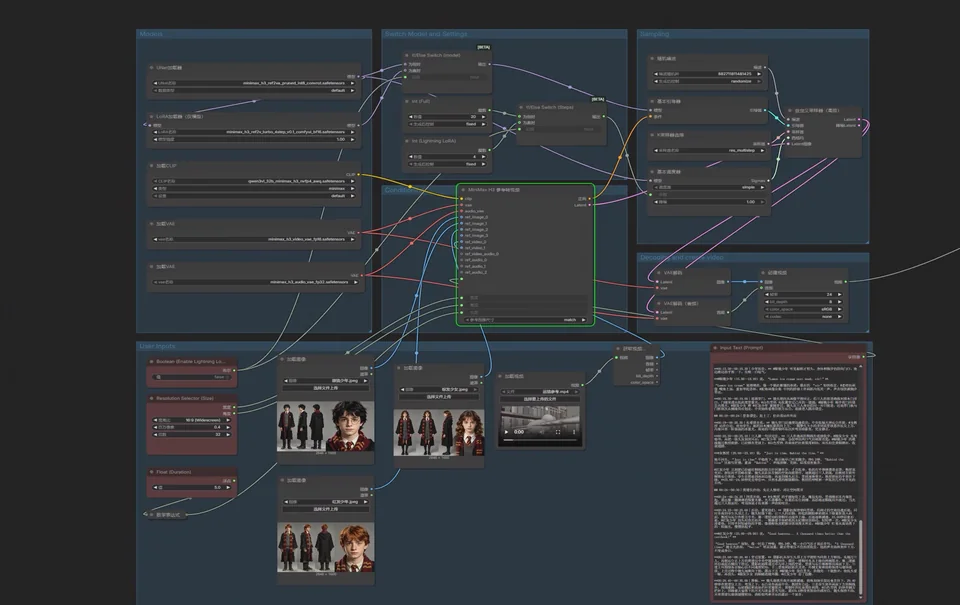960x605 pixels.
Task: Seek along the video preview progress bar
Action: (x=539, y=440)
